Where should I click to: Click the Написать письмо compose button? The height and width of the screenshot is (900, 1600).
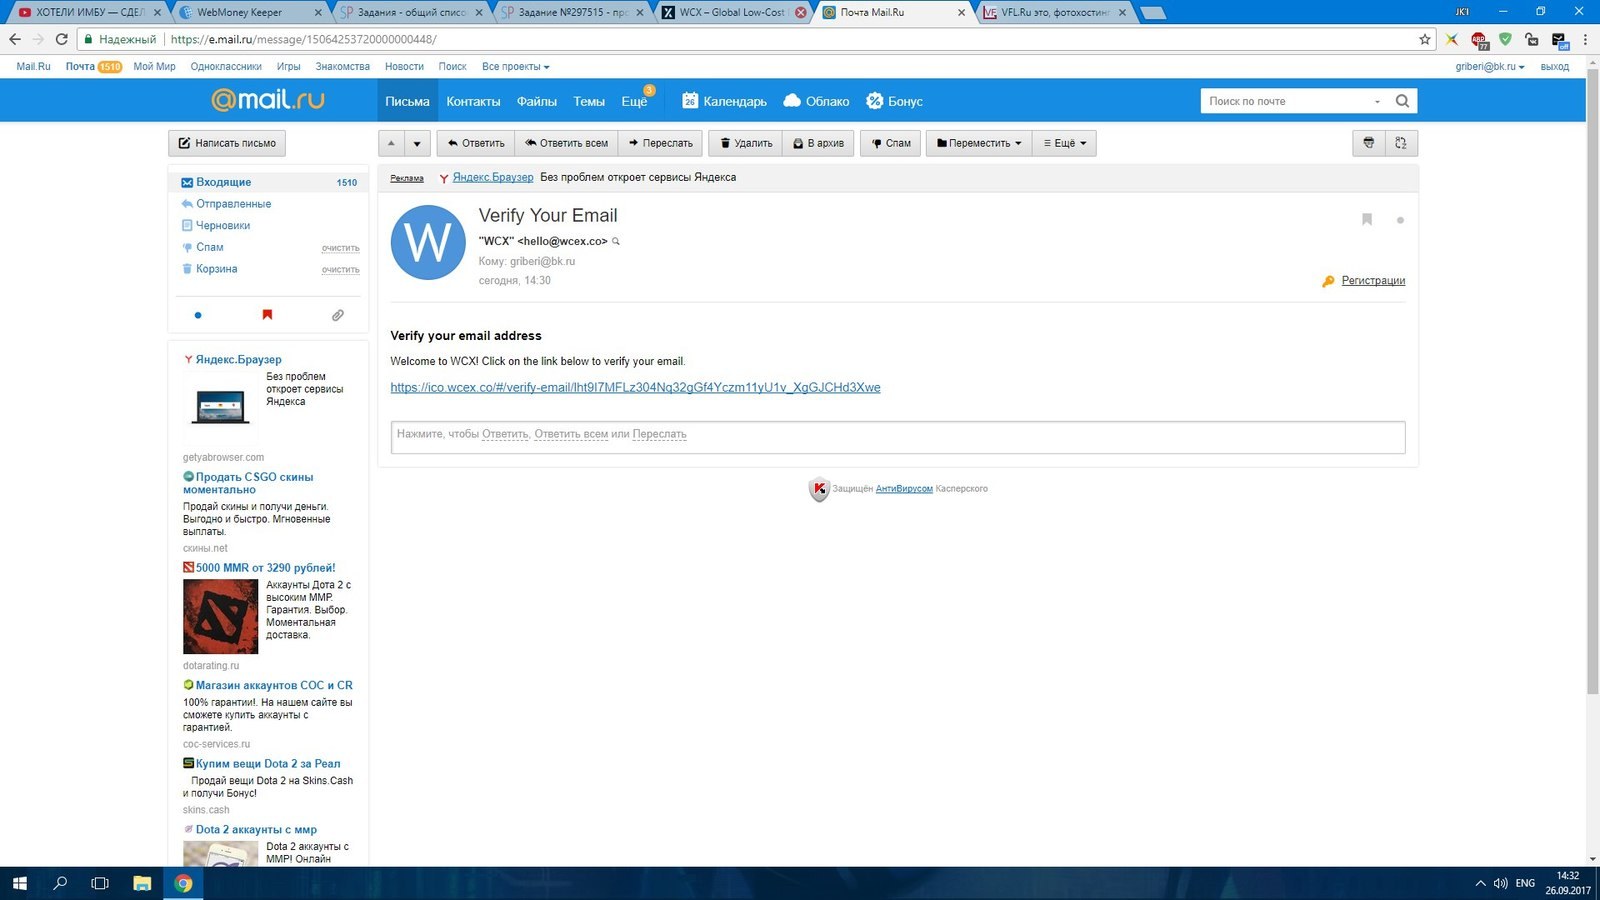tap(227, 143)
